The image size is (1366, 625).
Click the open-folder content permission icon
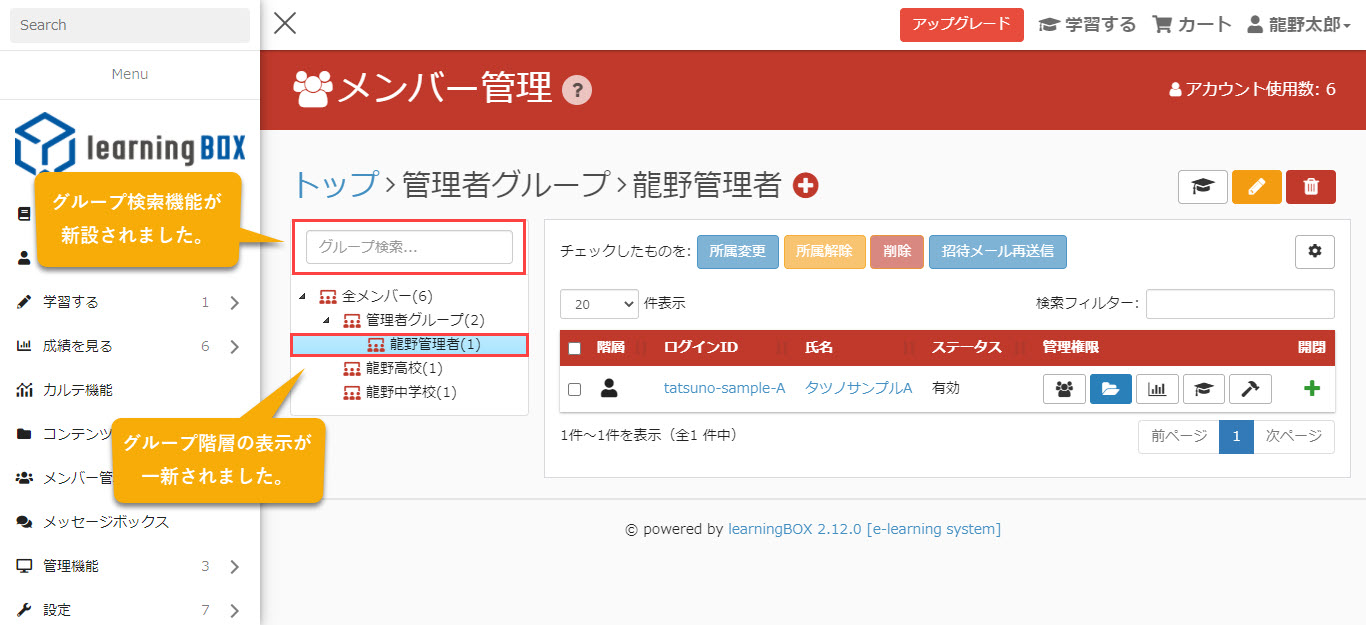pyautogui.click(x=1110, y=389)
